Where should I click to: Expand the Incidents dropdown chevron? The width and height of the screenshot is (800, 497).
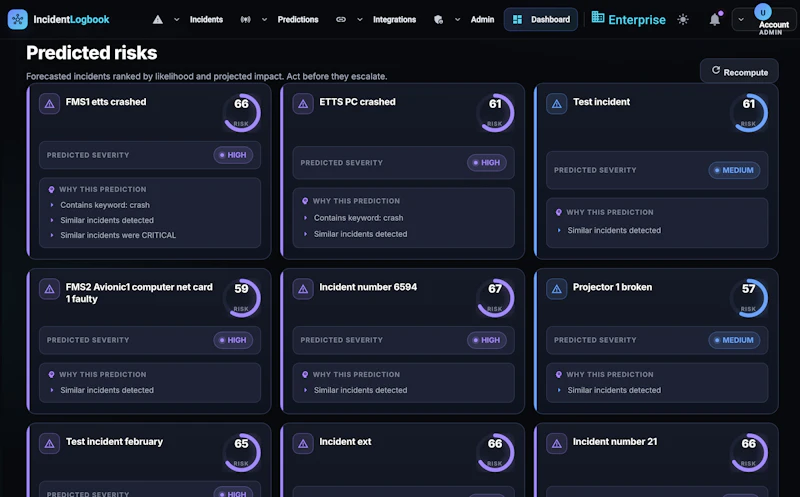tap(177, 19)
